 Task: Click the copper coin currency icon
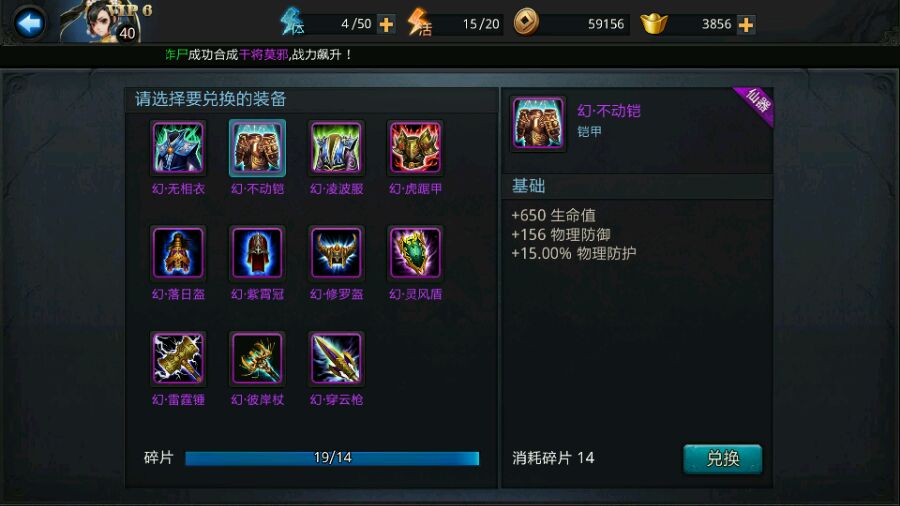(x=526, y=23)
